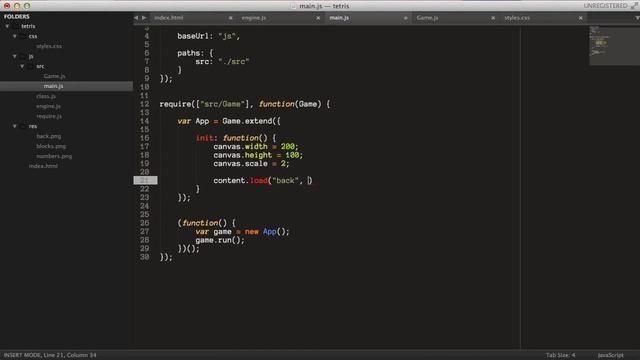
Task: Open Game.js from the sidebar
Action: 54,76
